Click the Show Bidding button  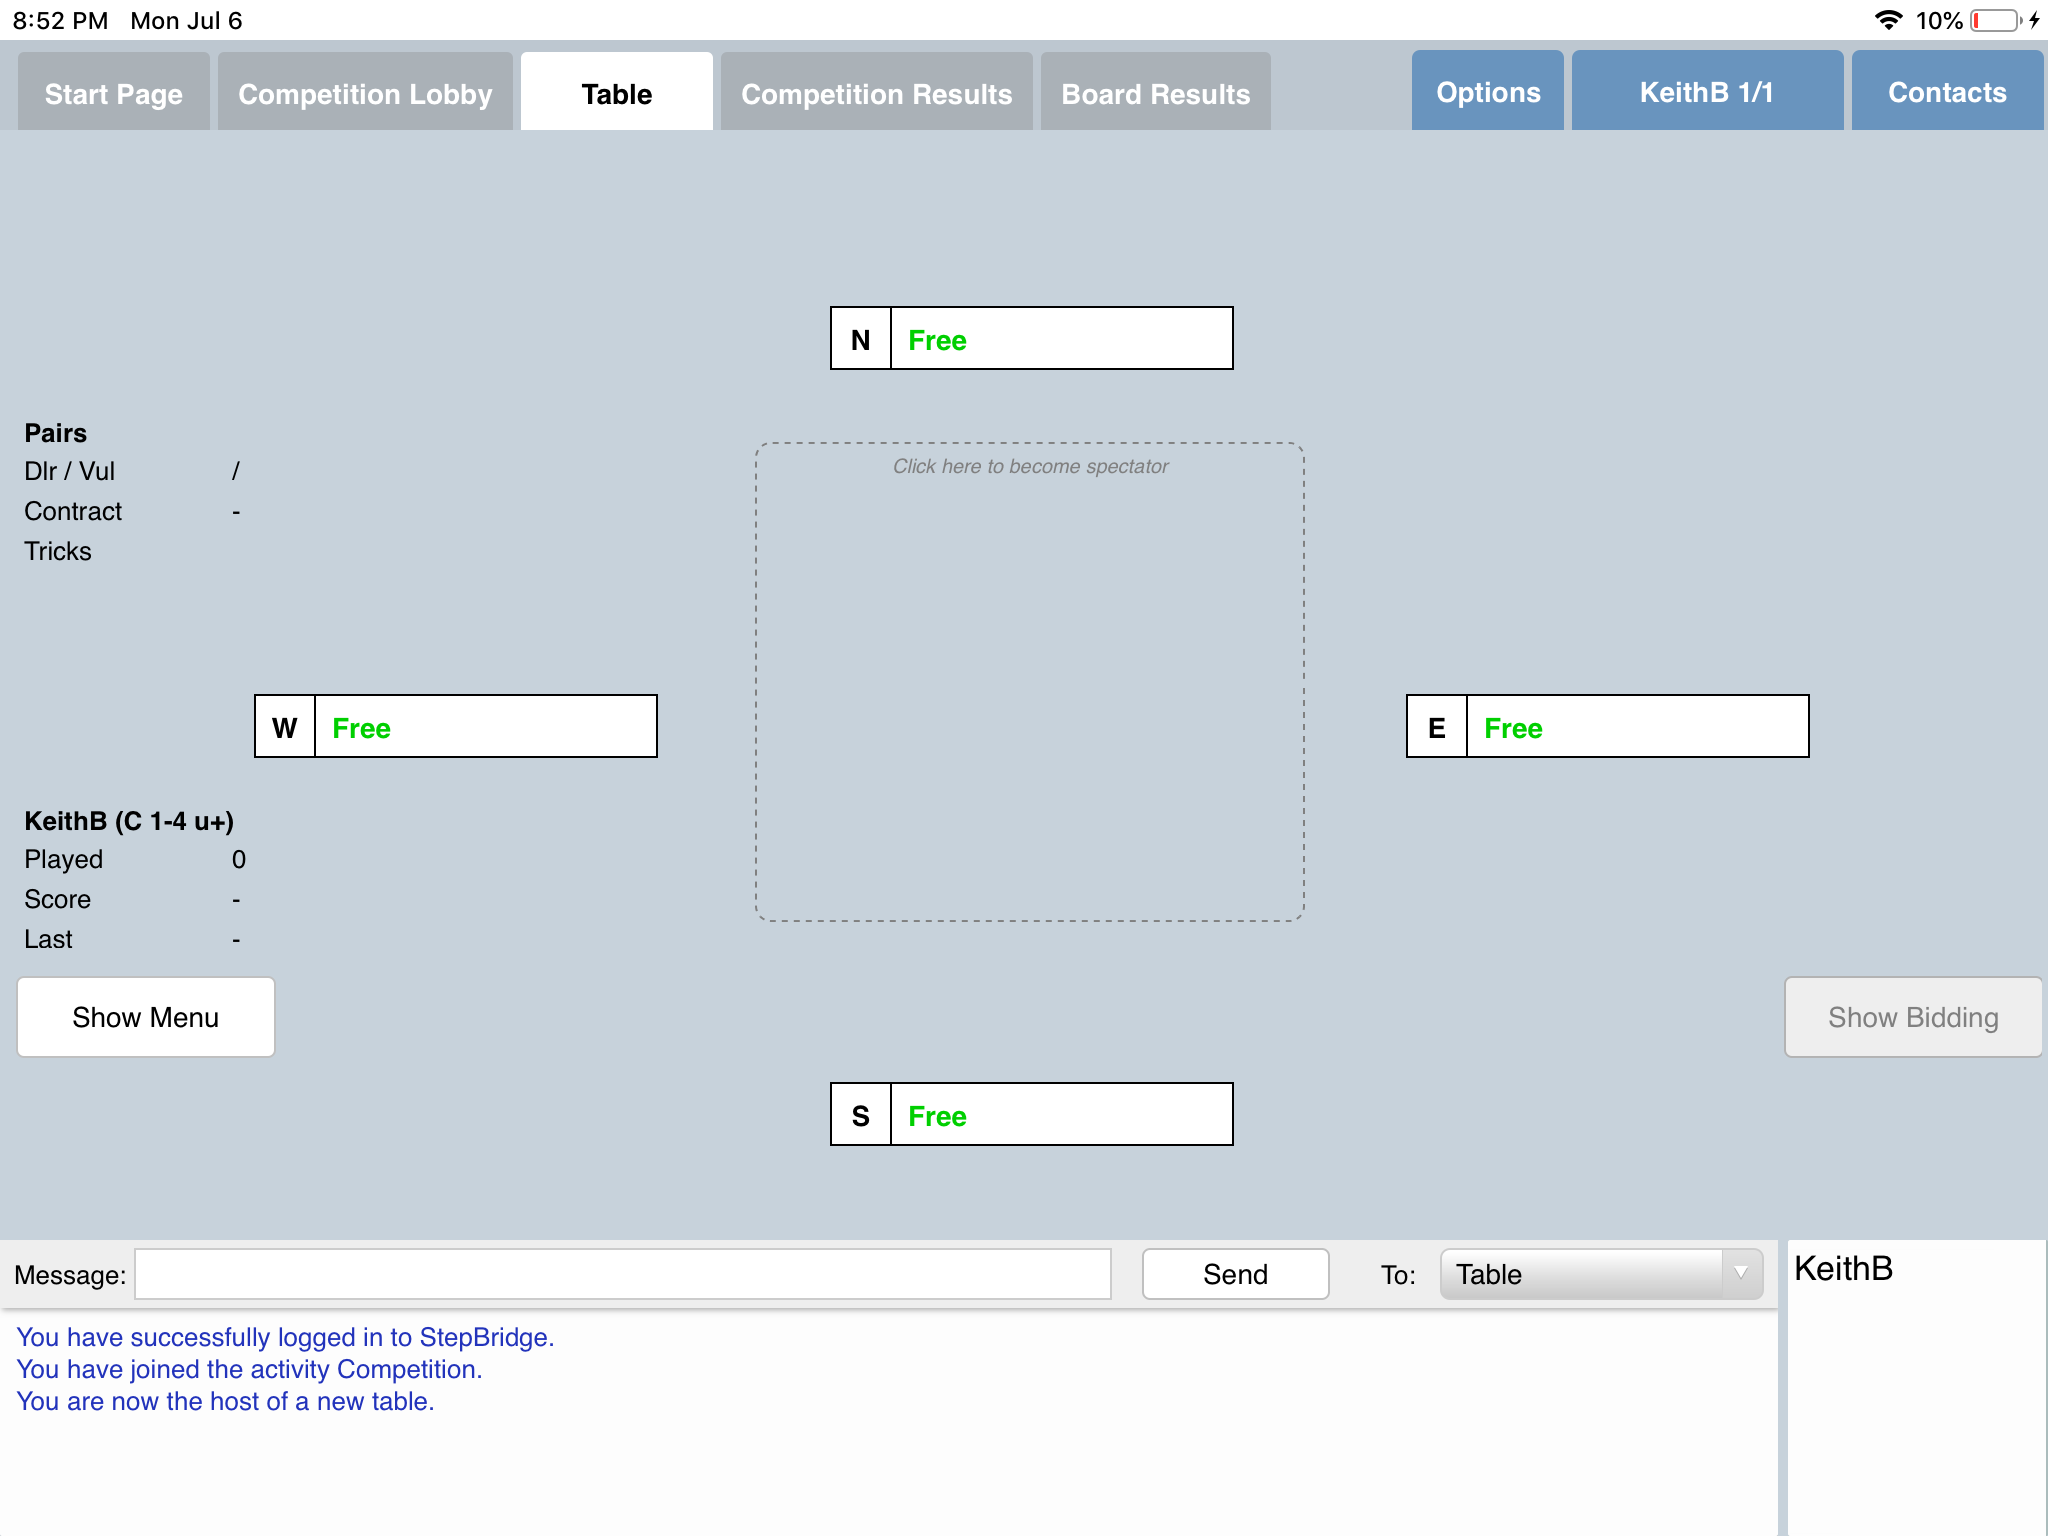pyautogui.click(x=1912, y=1017)
